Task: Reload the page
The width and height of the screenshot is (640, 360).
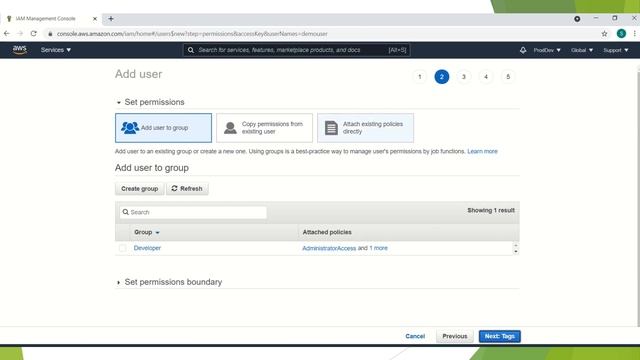Action: pyautogui.click(x=33, y=33)
